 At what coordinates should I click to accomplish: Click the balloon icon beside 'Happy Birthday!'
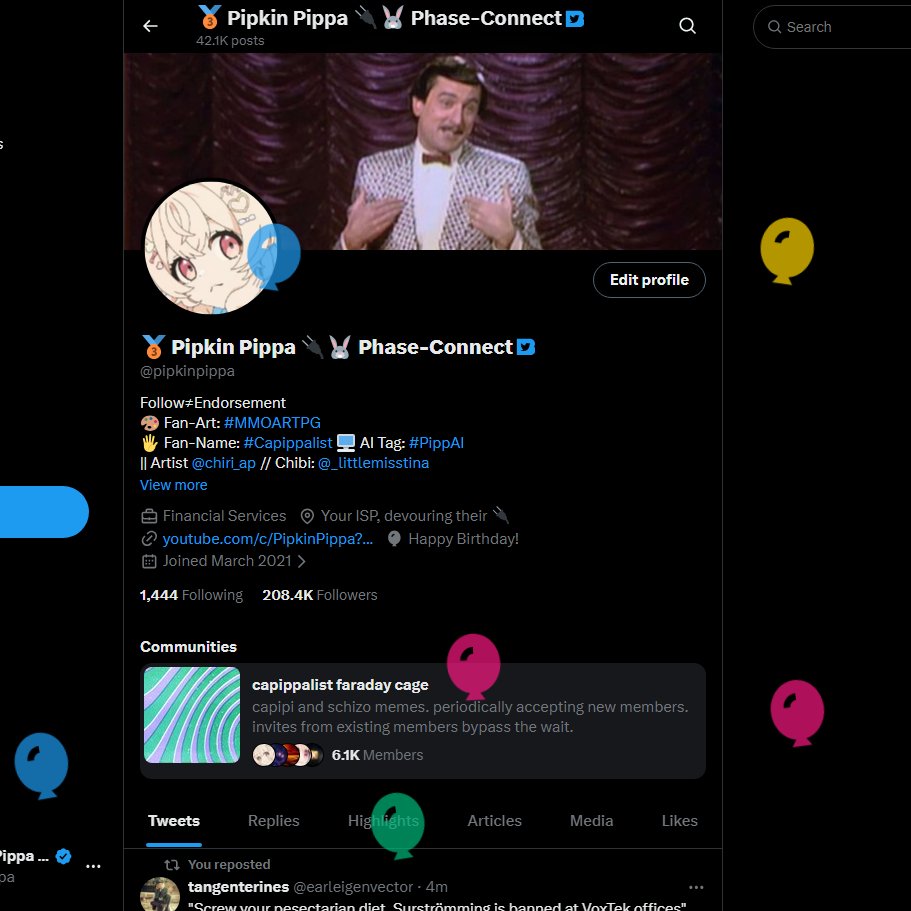coord(393,538)
